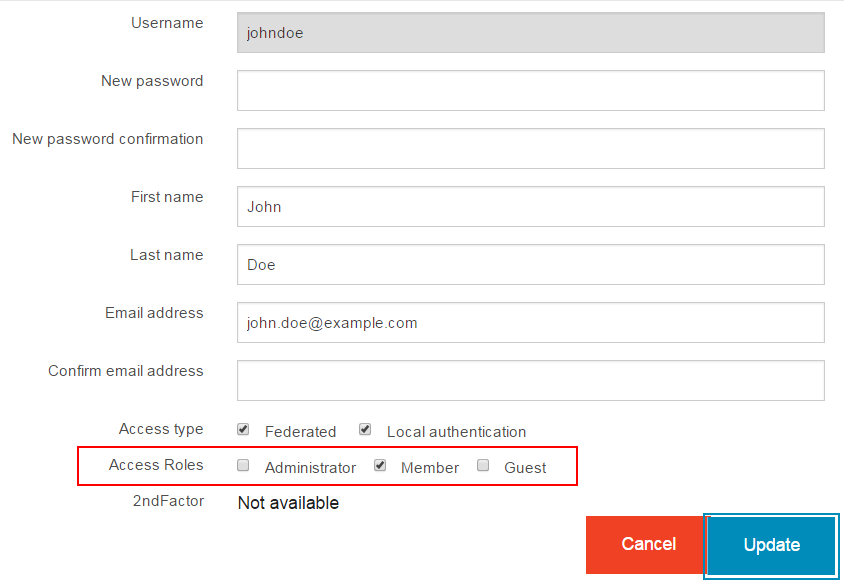The image size is (844, 582).
Task: Click the 2ndFactor 'Not available' text
Action: coord(289,503)
